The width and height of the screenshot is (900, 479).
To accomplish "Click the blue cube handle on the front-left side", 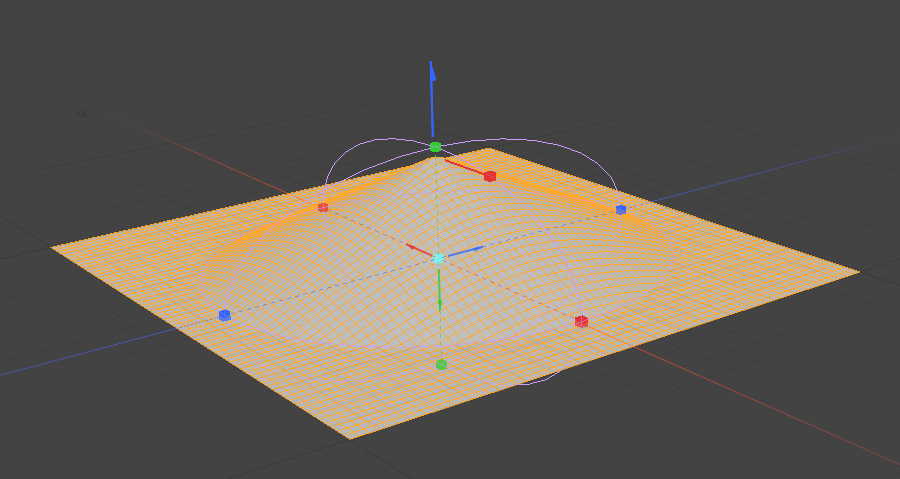I will (224, 315).
